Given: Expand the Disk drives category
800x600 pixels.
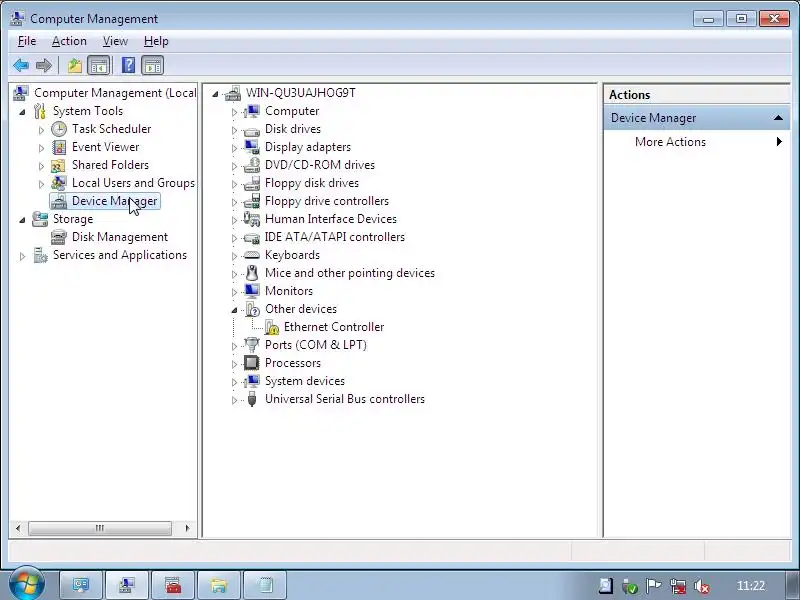Looking at the screenshot, I should click(x=234, y=130).
